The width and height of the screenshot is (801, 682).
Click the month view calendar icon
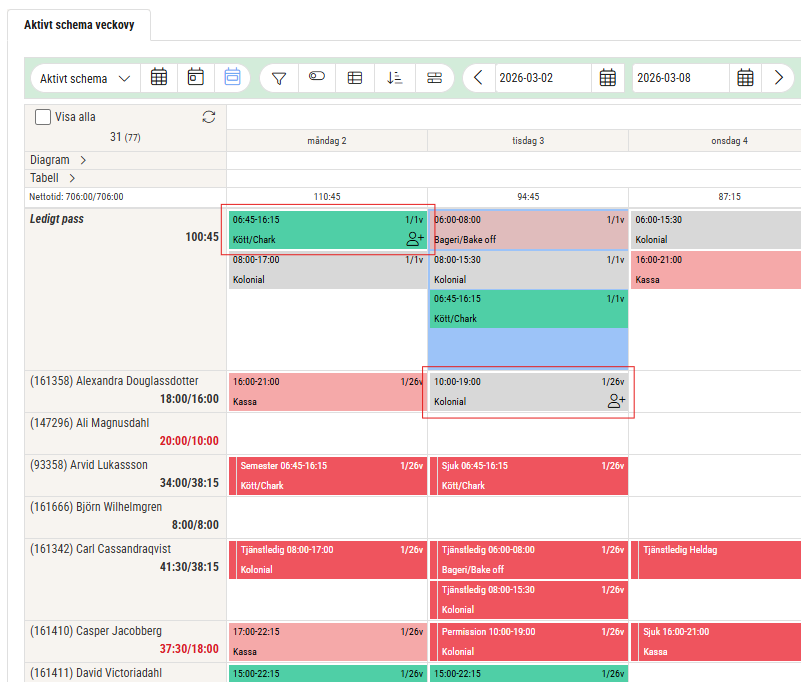tap(159, 78)
